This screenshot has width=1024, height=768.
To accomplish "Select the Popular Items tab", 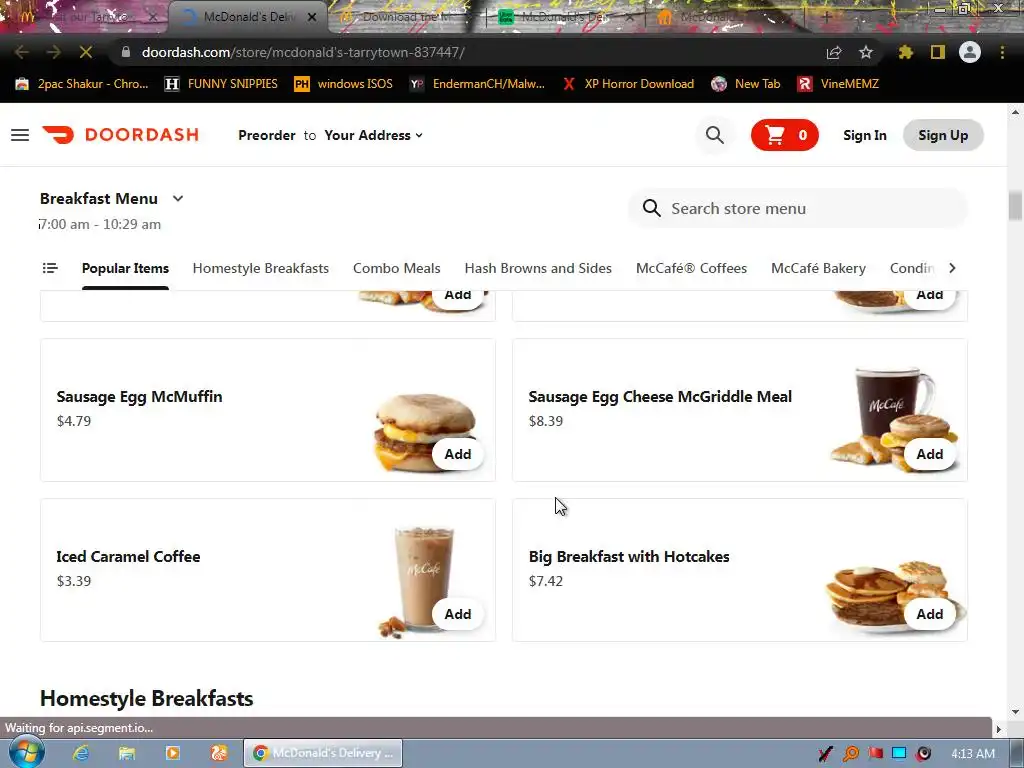I will 125,268.
